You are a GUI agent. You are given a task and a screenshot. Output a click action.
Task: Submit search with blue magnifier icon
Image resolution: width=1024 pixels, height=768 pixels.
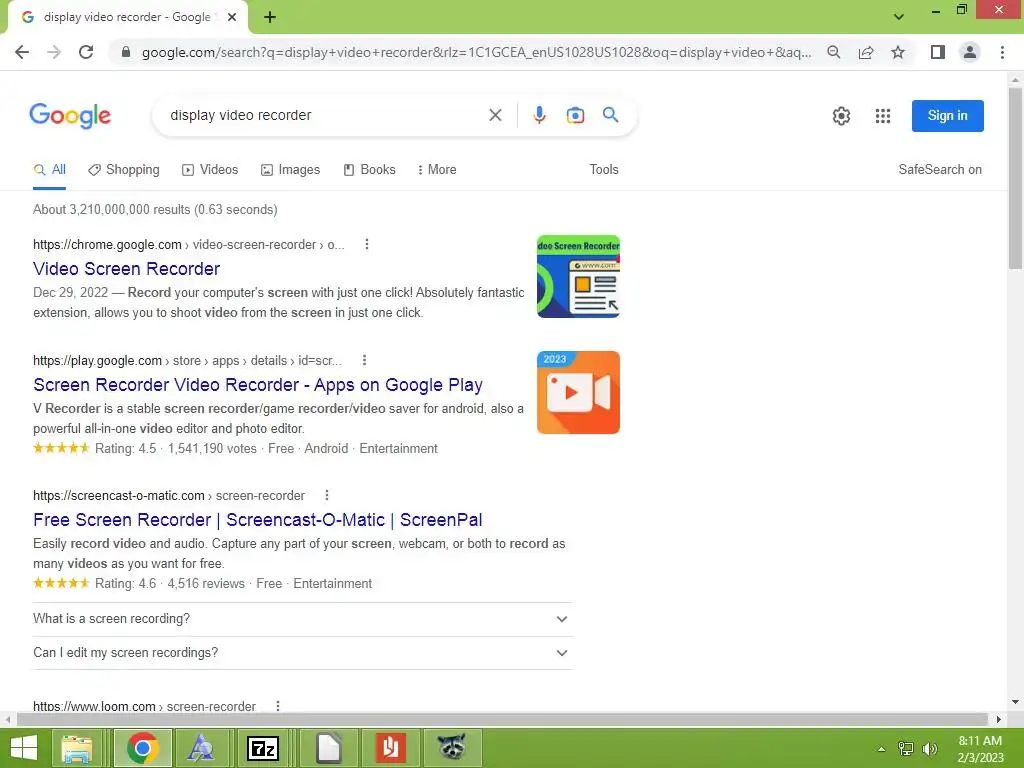coord(610,115)
